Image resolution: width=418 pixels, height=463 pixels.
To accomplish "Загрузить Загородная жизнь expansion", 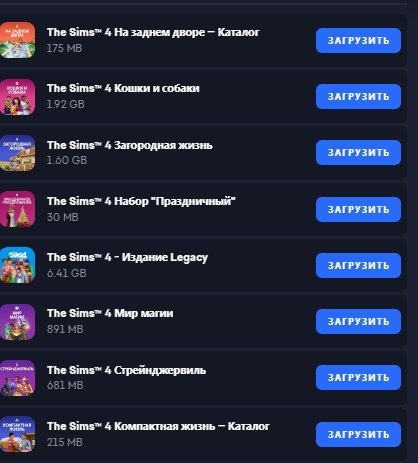I will 358,152.
